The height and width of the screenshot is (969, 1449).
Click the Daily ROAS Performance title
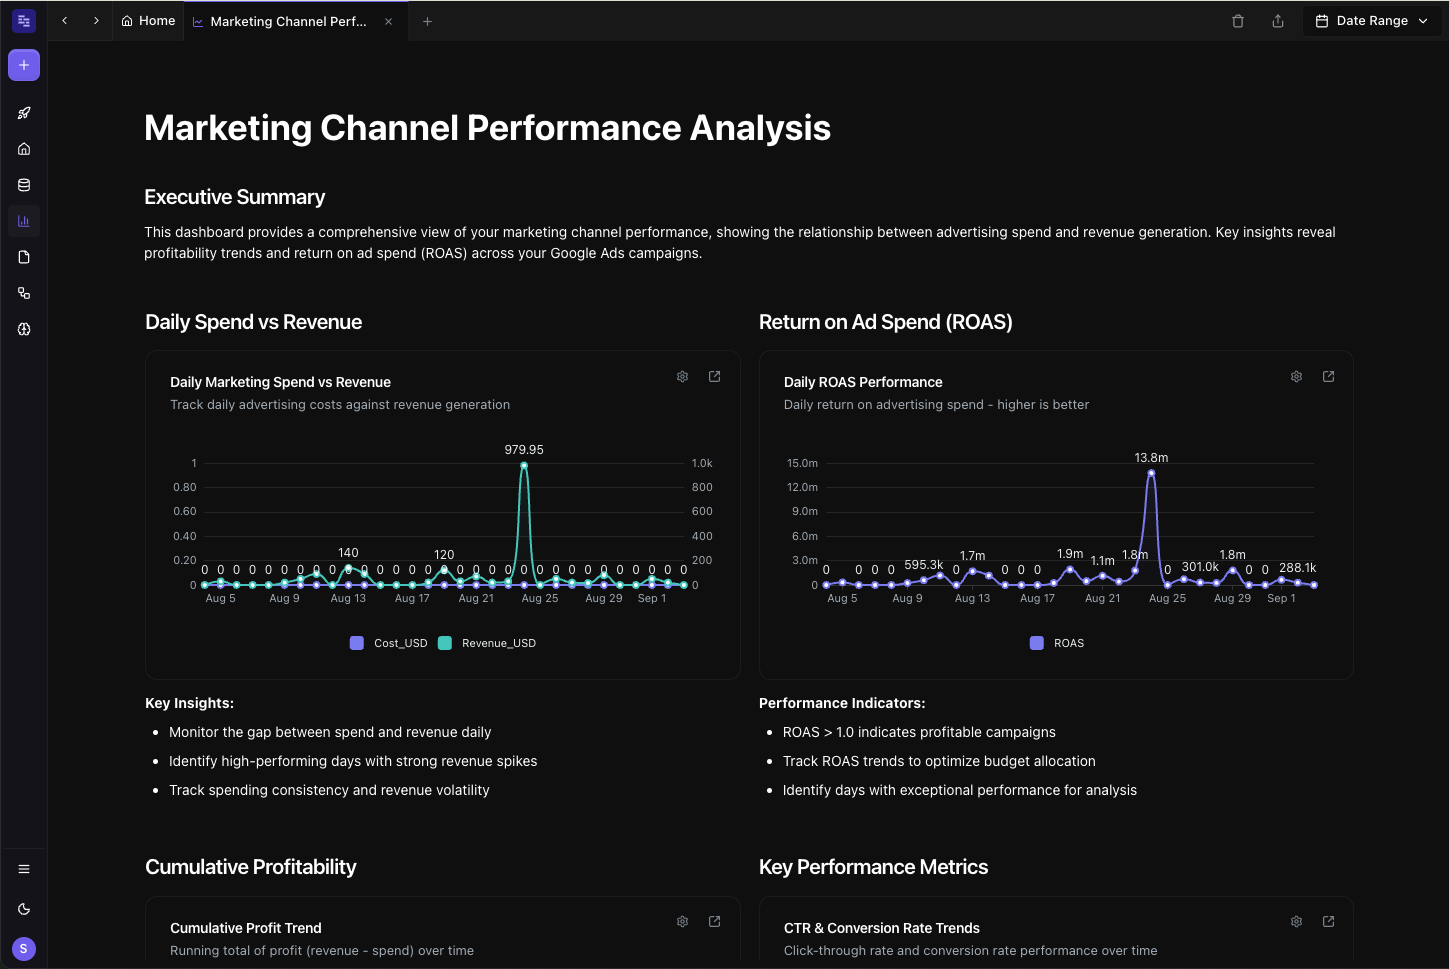[x=863, y=382]
